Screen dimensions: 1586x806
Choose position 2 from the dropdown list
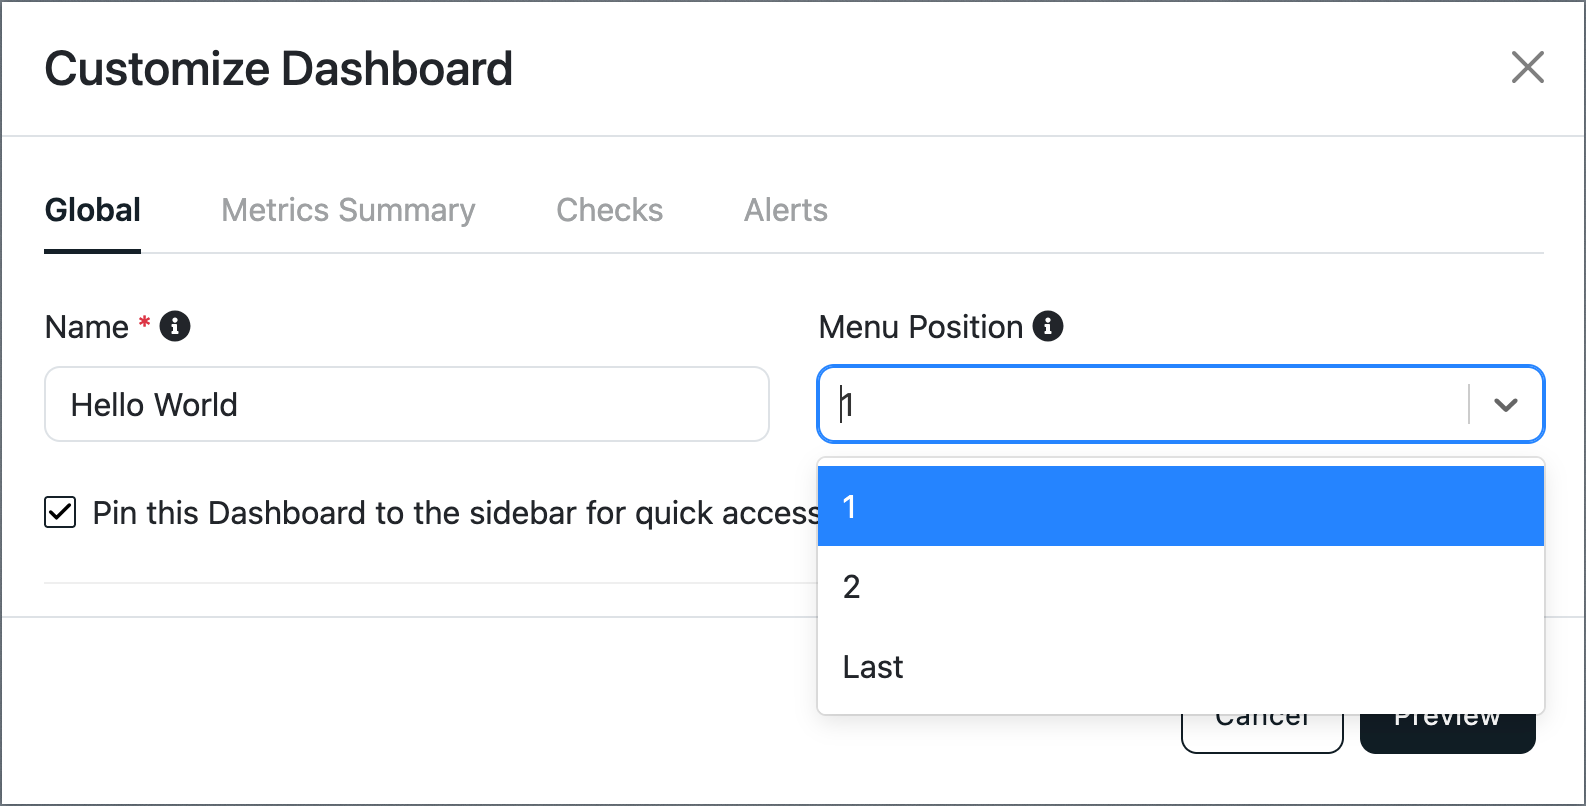click(x=1181, y=586)
